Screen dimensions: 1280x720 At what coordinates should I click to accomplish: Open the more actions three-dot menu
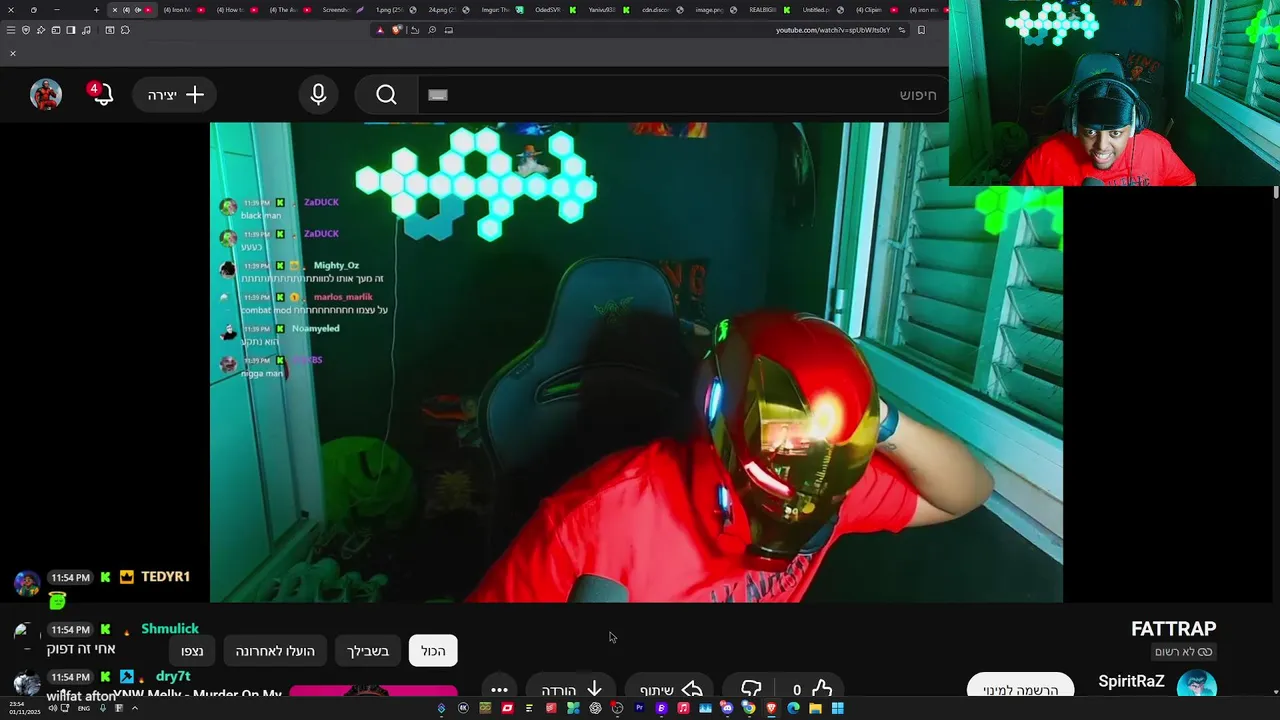pos(499,689)
